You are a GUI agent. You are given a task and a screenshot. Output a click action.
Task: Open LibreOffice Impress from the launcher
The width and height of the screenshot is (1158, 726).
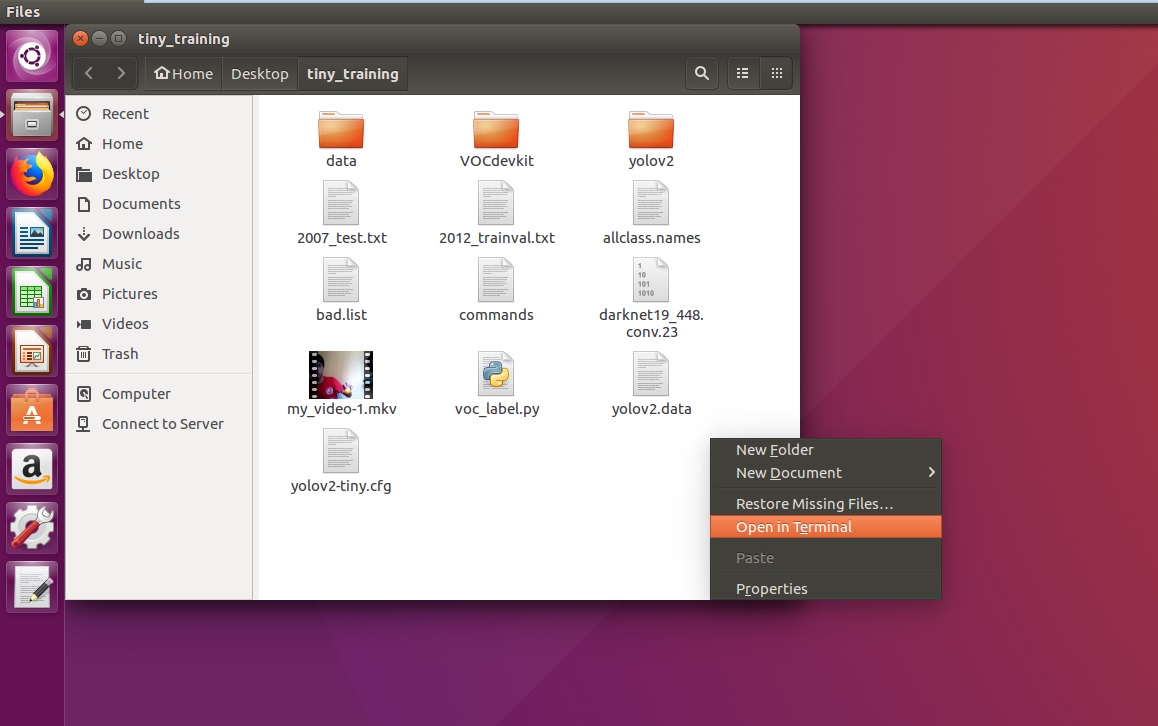point(32,352)
